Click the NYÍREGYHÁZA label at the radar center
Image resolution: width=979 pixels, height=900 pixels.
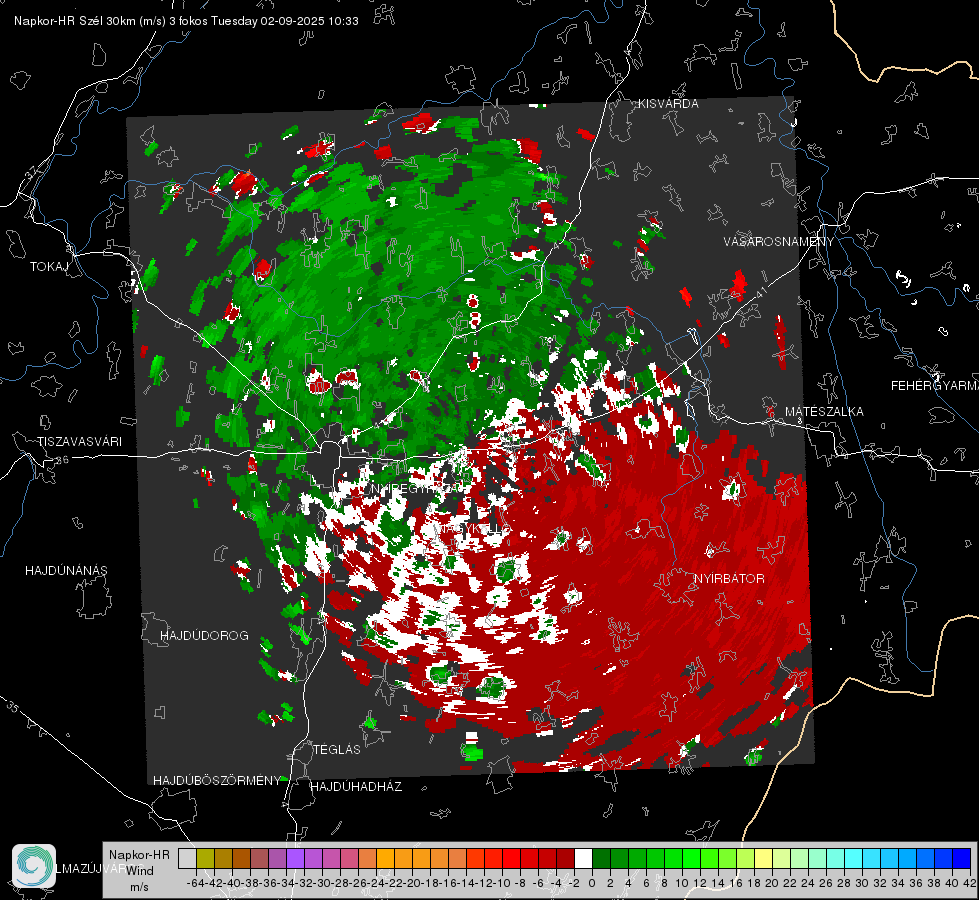click(x=415, y=488)
